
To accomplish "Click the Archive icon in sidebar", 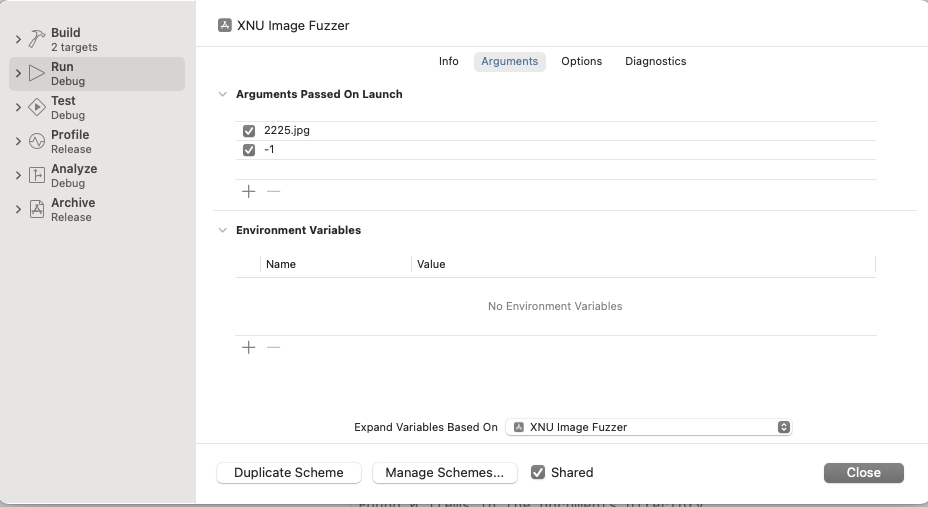I will tap(37, 209).
